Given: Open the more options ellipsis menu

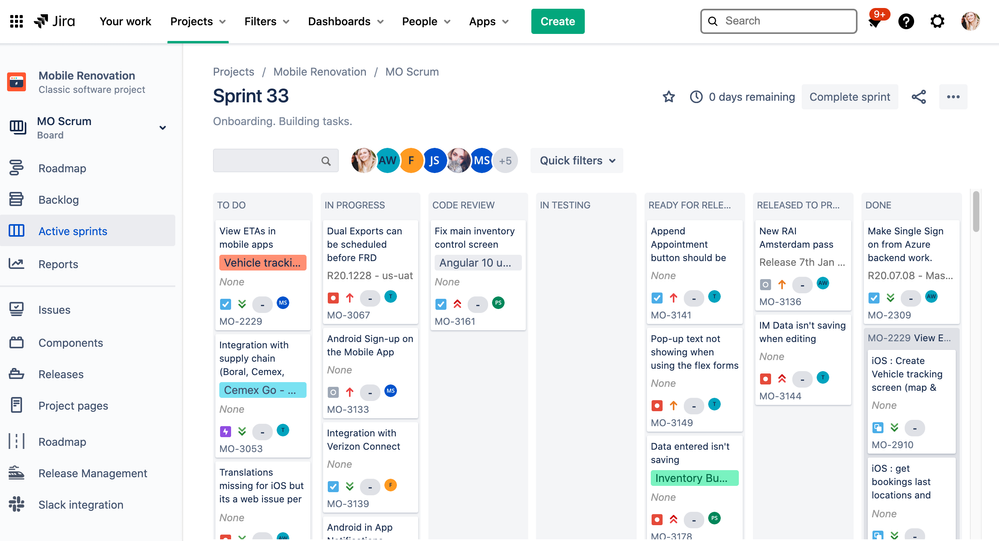Looking at the screenshot, I should tap(953, 97).
